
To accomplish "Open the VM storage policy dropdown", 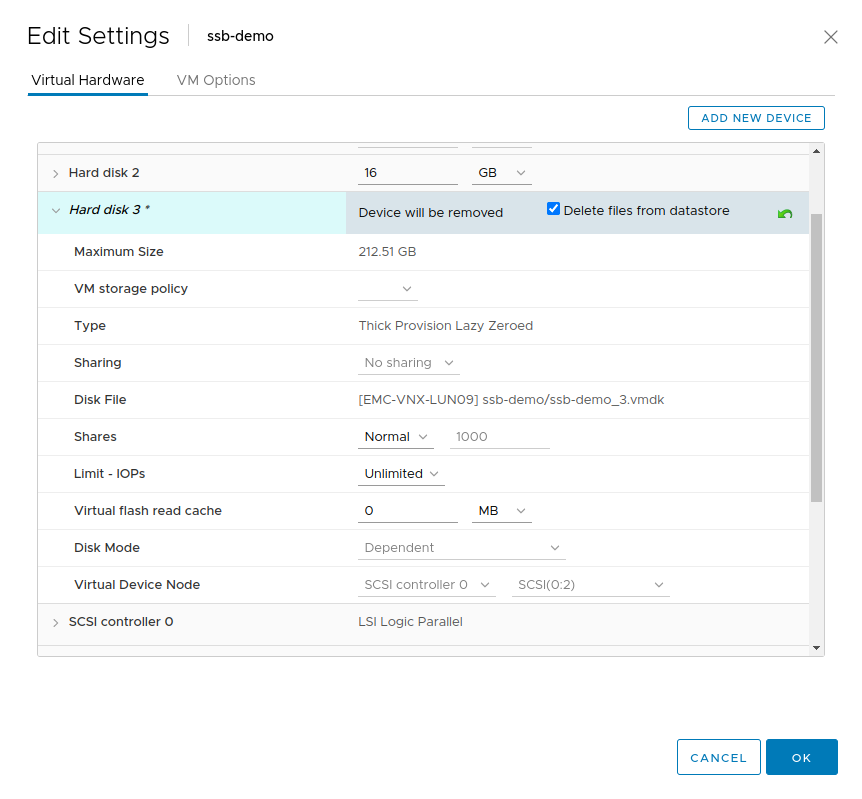I will (x=388, y=289).
